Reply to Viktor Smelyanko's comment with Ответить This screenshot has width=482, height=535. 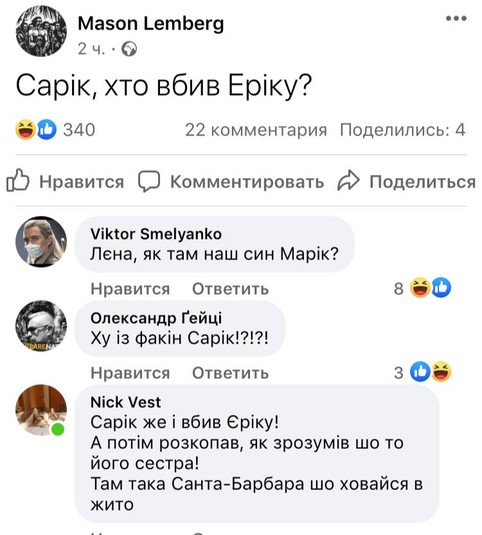click(230, 289)
